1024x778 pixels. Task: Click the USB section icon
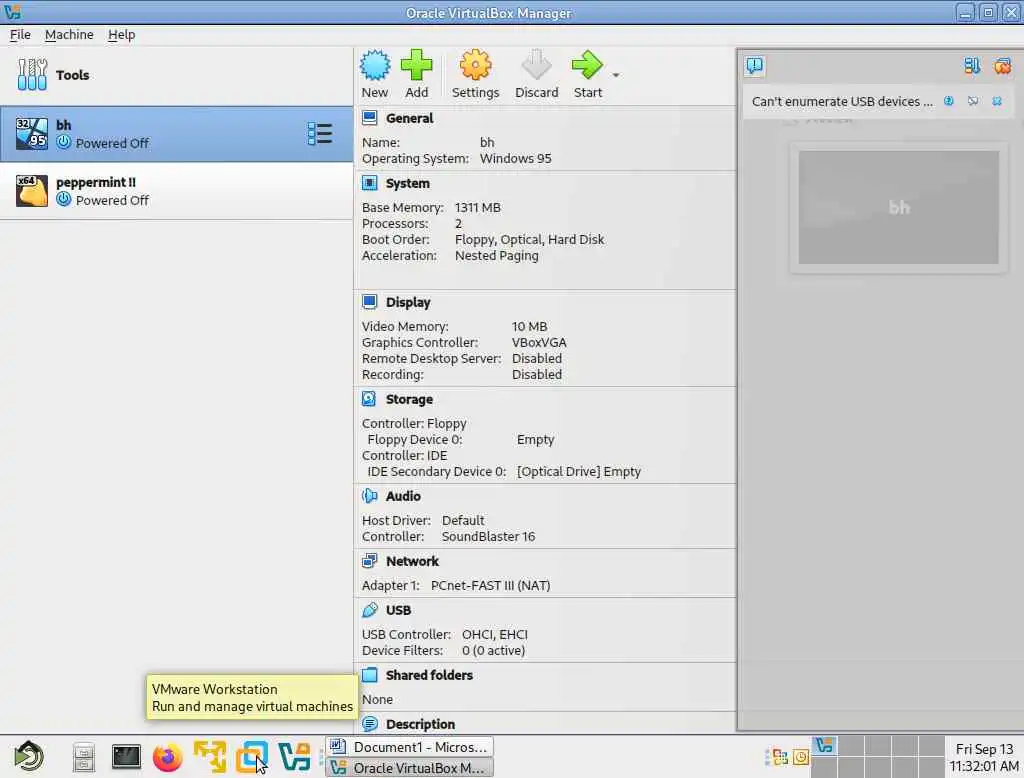[x=370, y=609]
